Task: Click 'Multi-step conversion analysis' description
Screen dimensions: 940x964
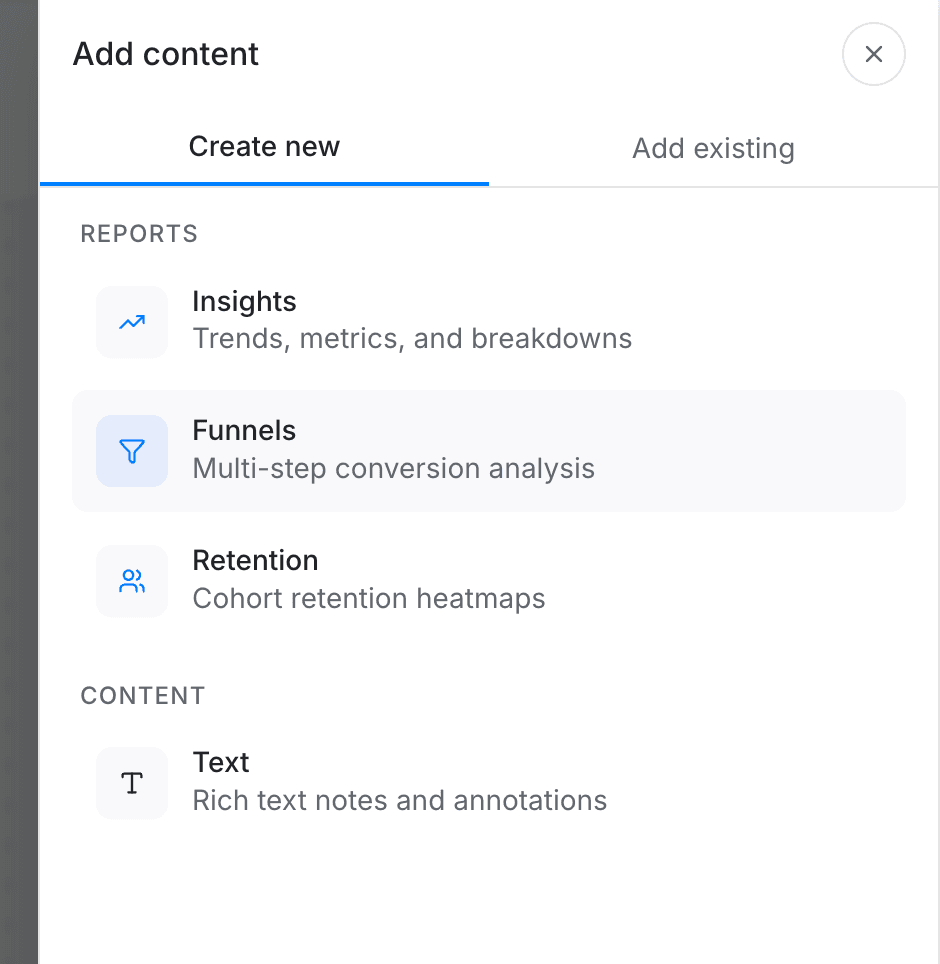Action: (393, 468)
